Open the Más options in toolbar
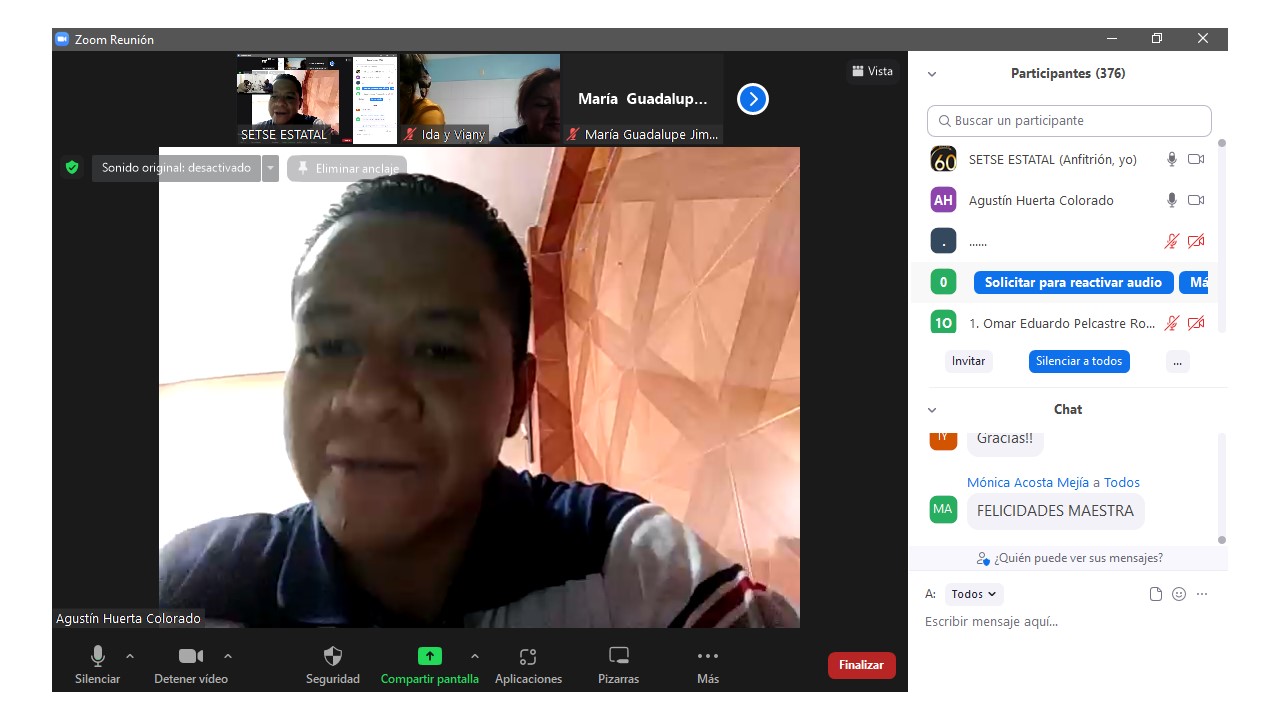The height and width of the screenshot is (720, 1280). pos(708,666)
